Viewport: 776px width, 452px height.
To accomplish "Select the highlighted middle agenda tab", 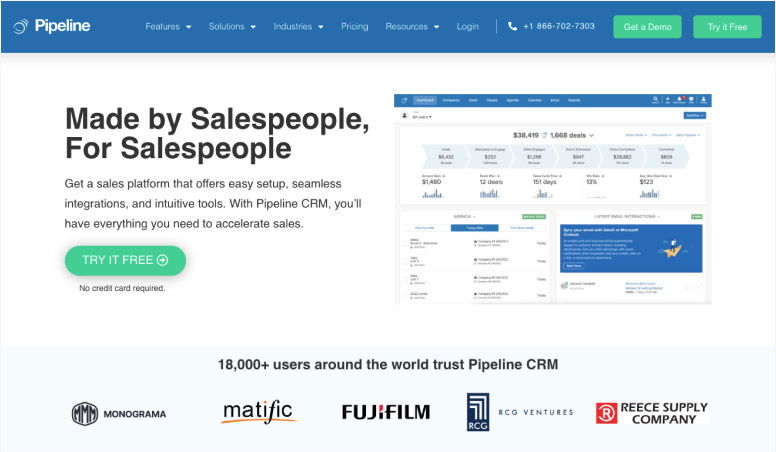I will click(475, 228).
